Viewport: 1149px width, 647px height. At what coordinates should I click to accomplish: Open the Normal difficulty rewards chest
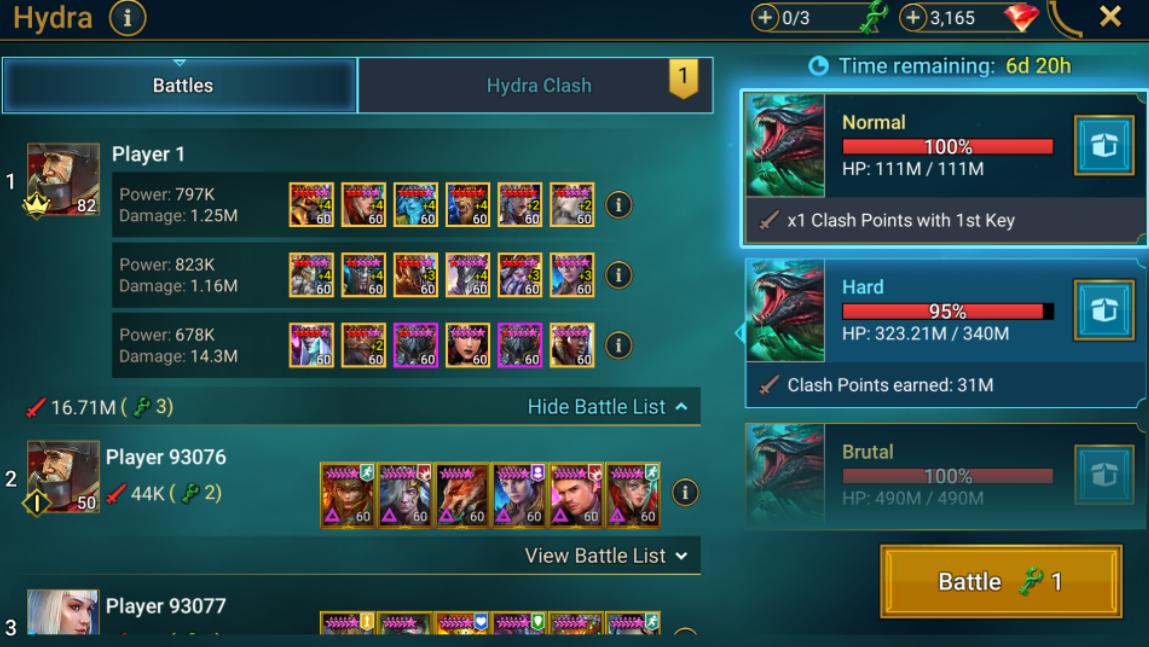coord(1104,146)
